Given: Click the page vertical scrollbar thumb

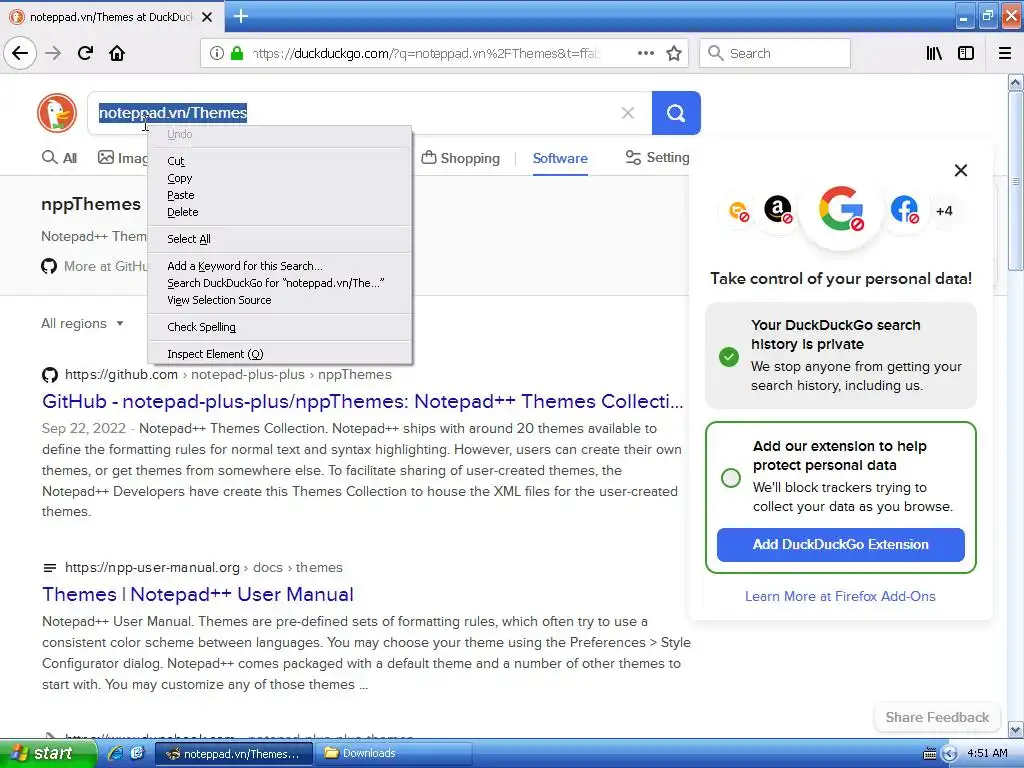Looking at the screenshot, I should tap(1015, 181).
